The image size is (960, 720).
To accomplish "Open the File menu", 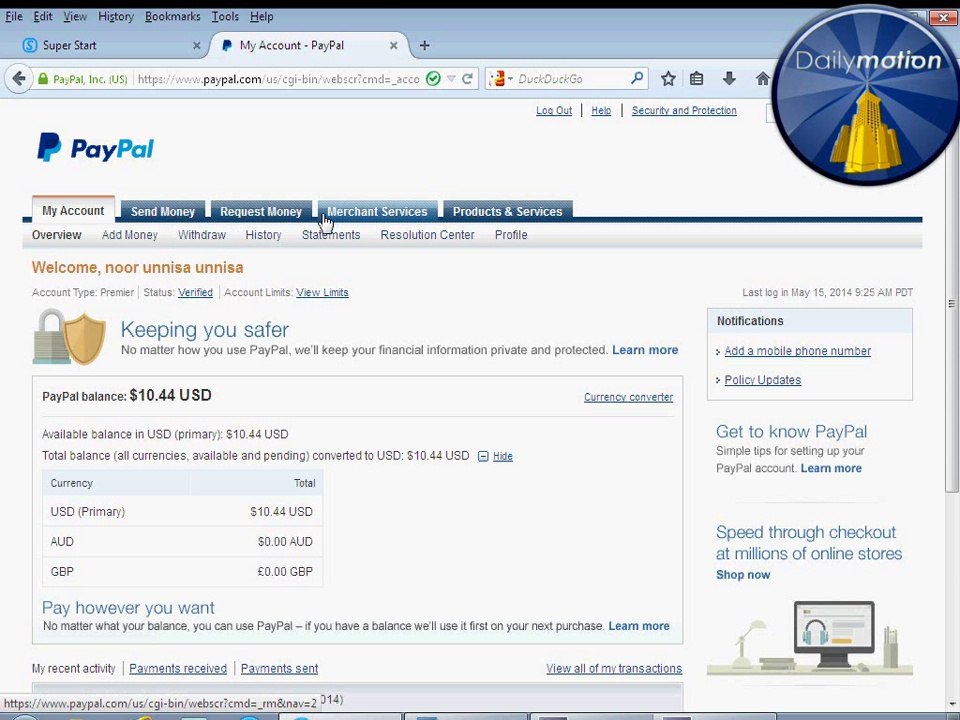I will pyautogui.click(x=13, y=17).
